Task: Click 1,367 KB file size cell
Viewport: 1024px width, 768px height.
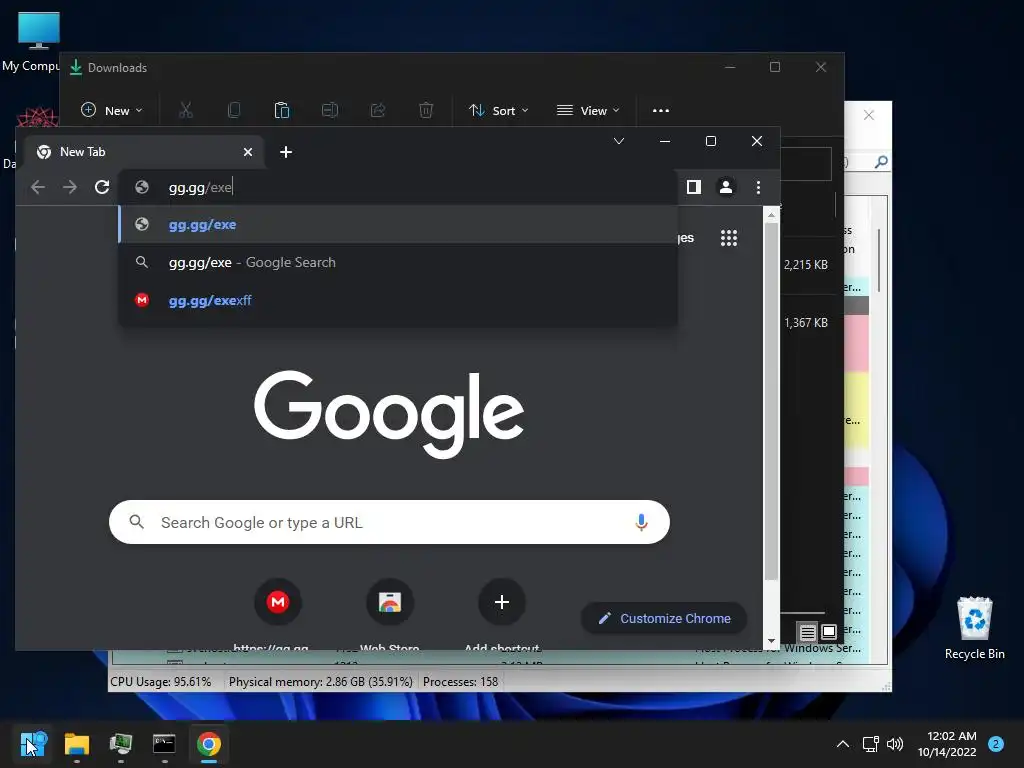Action: pyautogui.click(x=806, y=323)
